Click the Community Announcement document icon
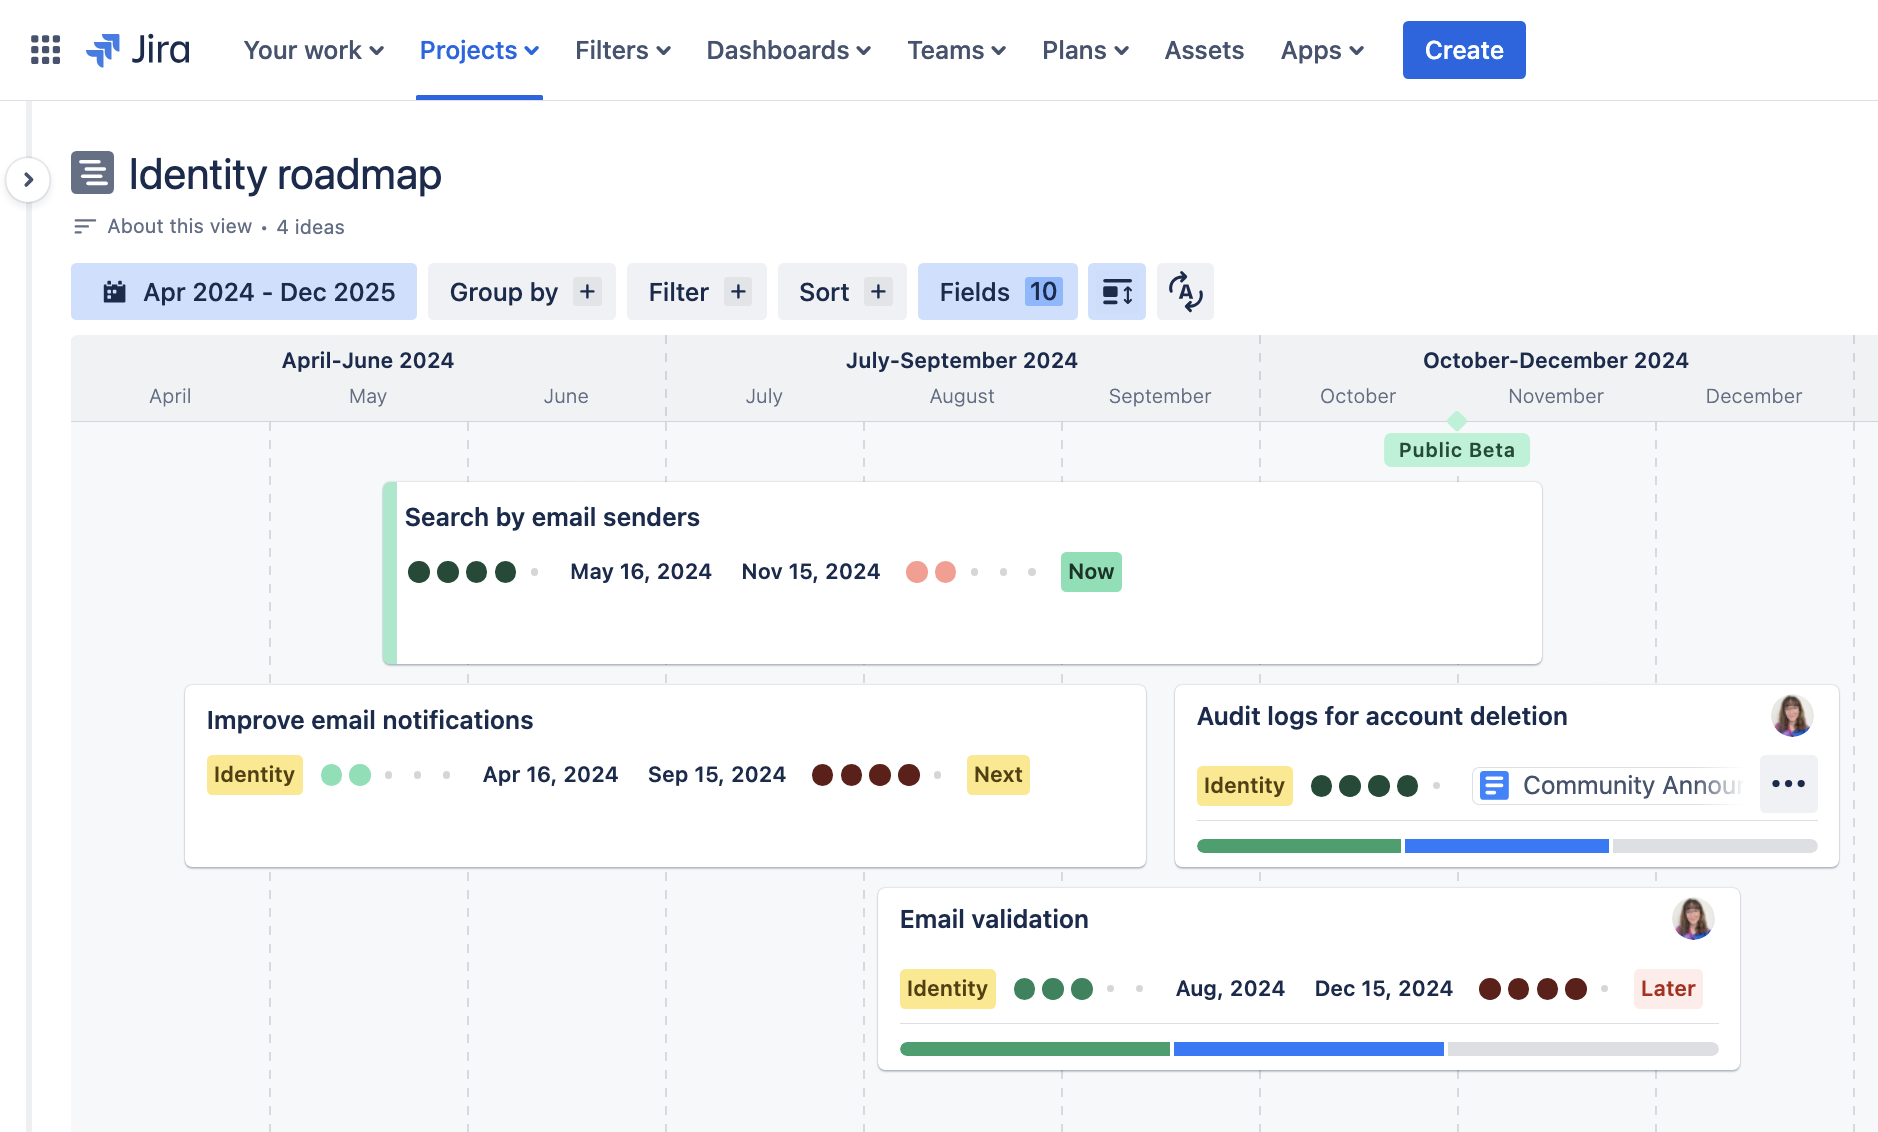1878x1132 pixels. tap(1494, 786)
